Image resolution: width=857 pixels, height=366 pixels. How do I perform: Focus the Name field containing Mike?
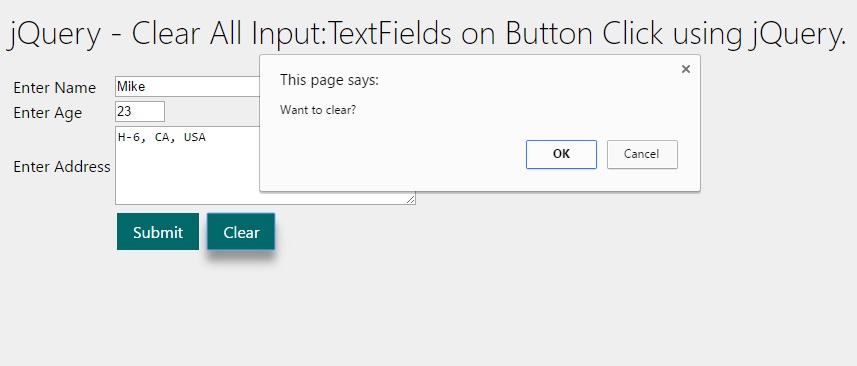187,86
